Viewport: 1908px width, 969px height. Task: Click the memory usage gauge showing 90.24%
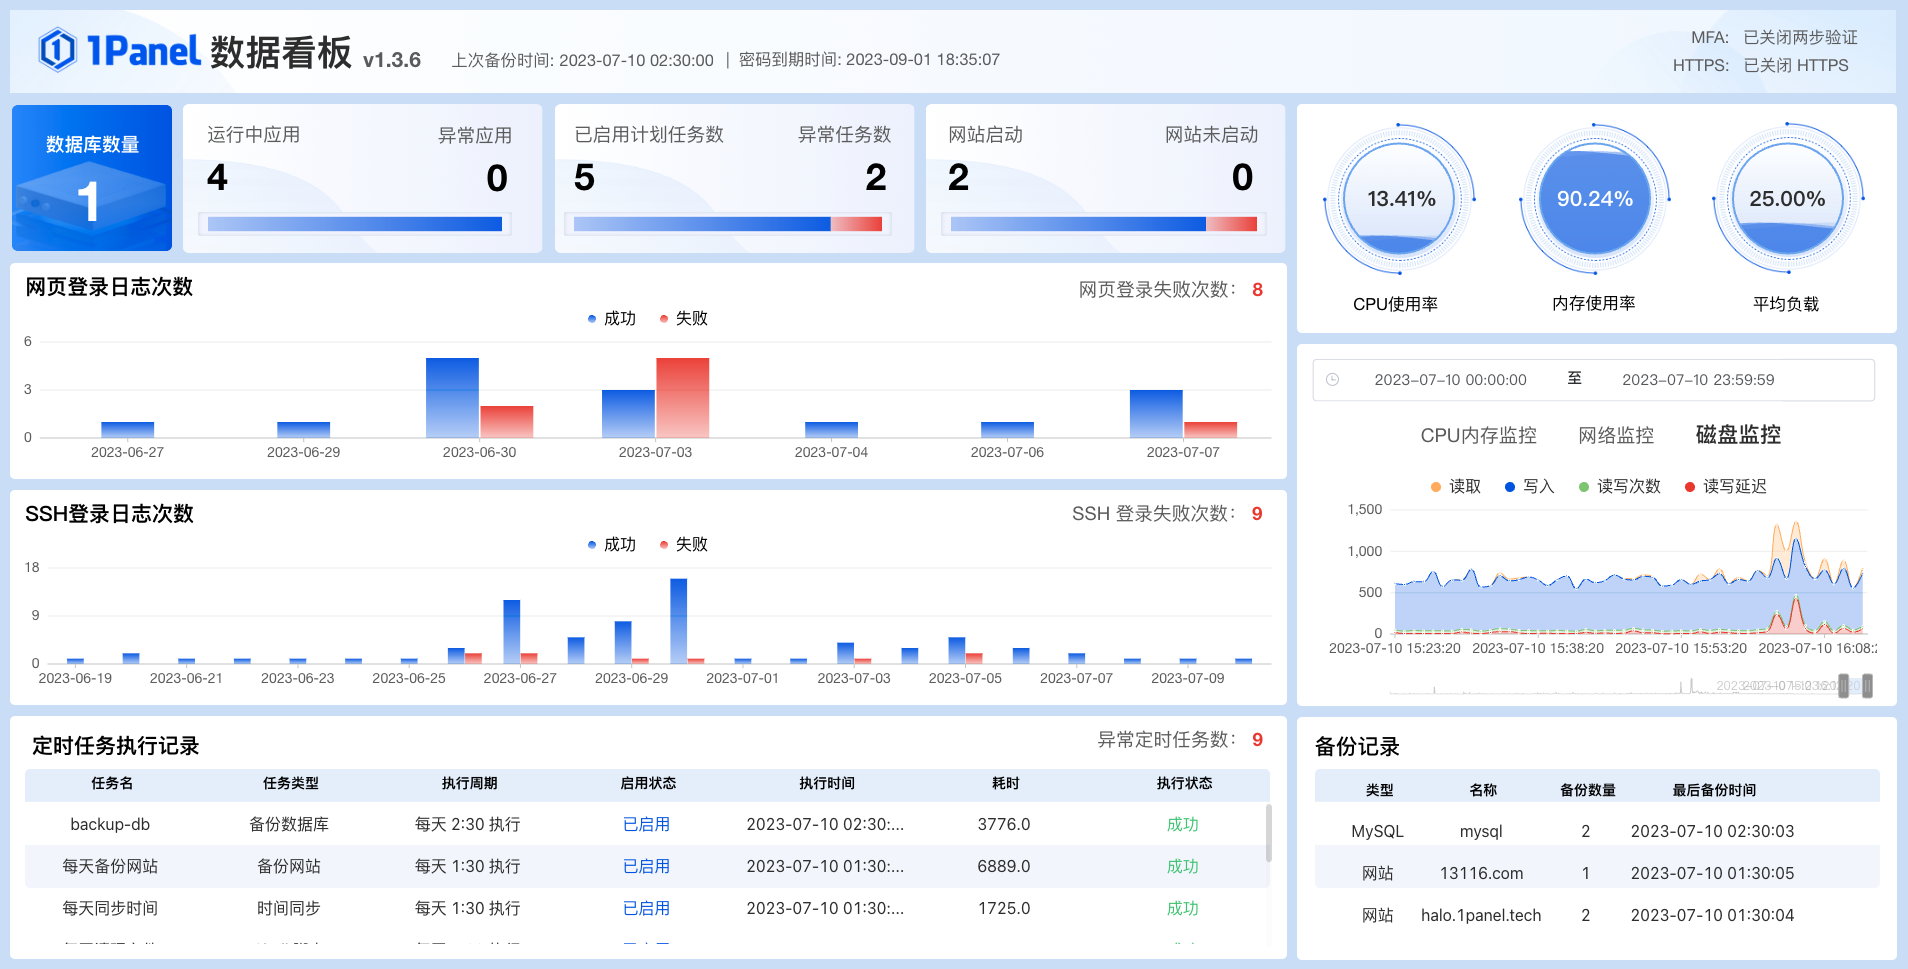click(1594, 199)
